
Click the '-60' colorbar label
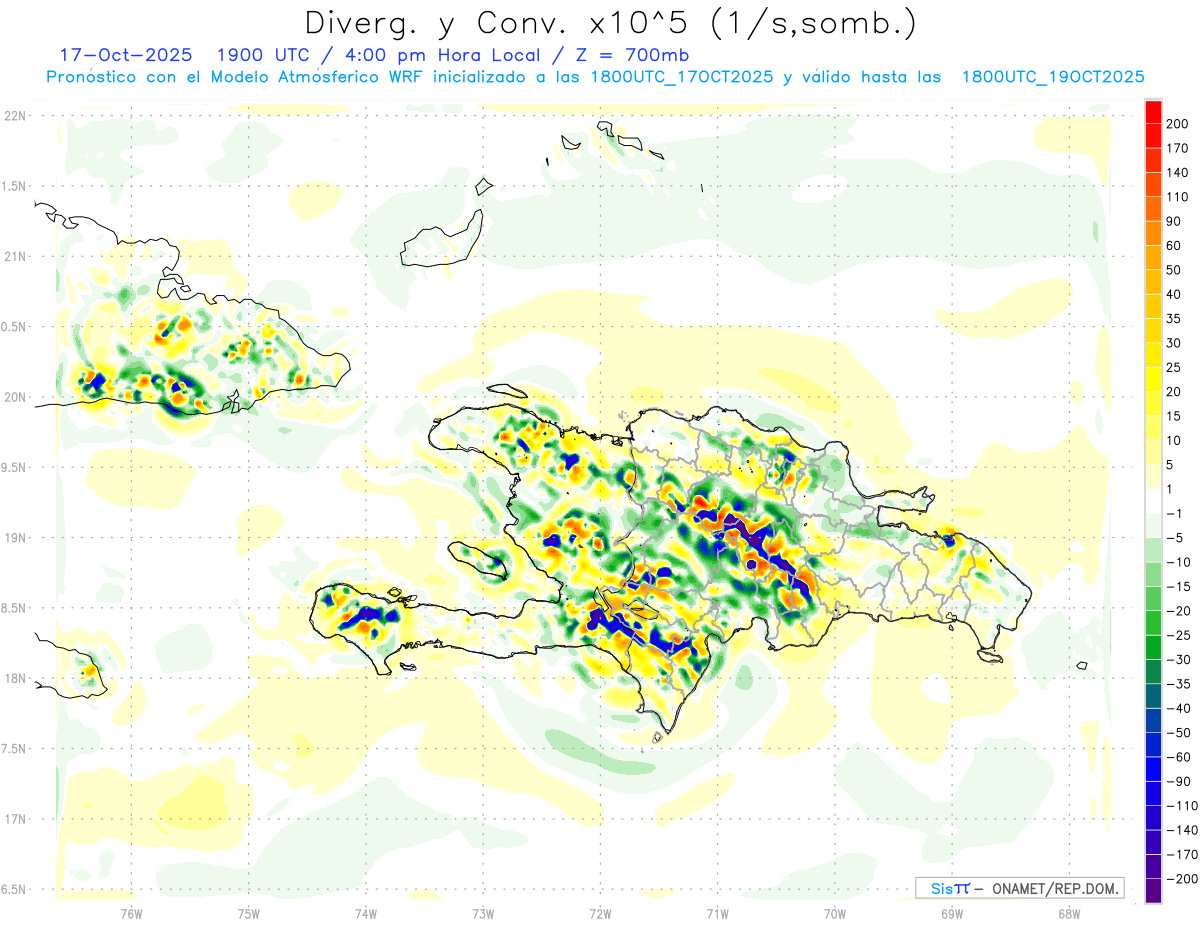pos(1181,757)
